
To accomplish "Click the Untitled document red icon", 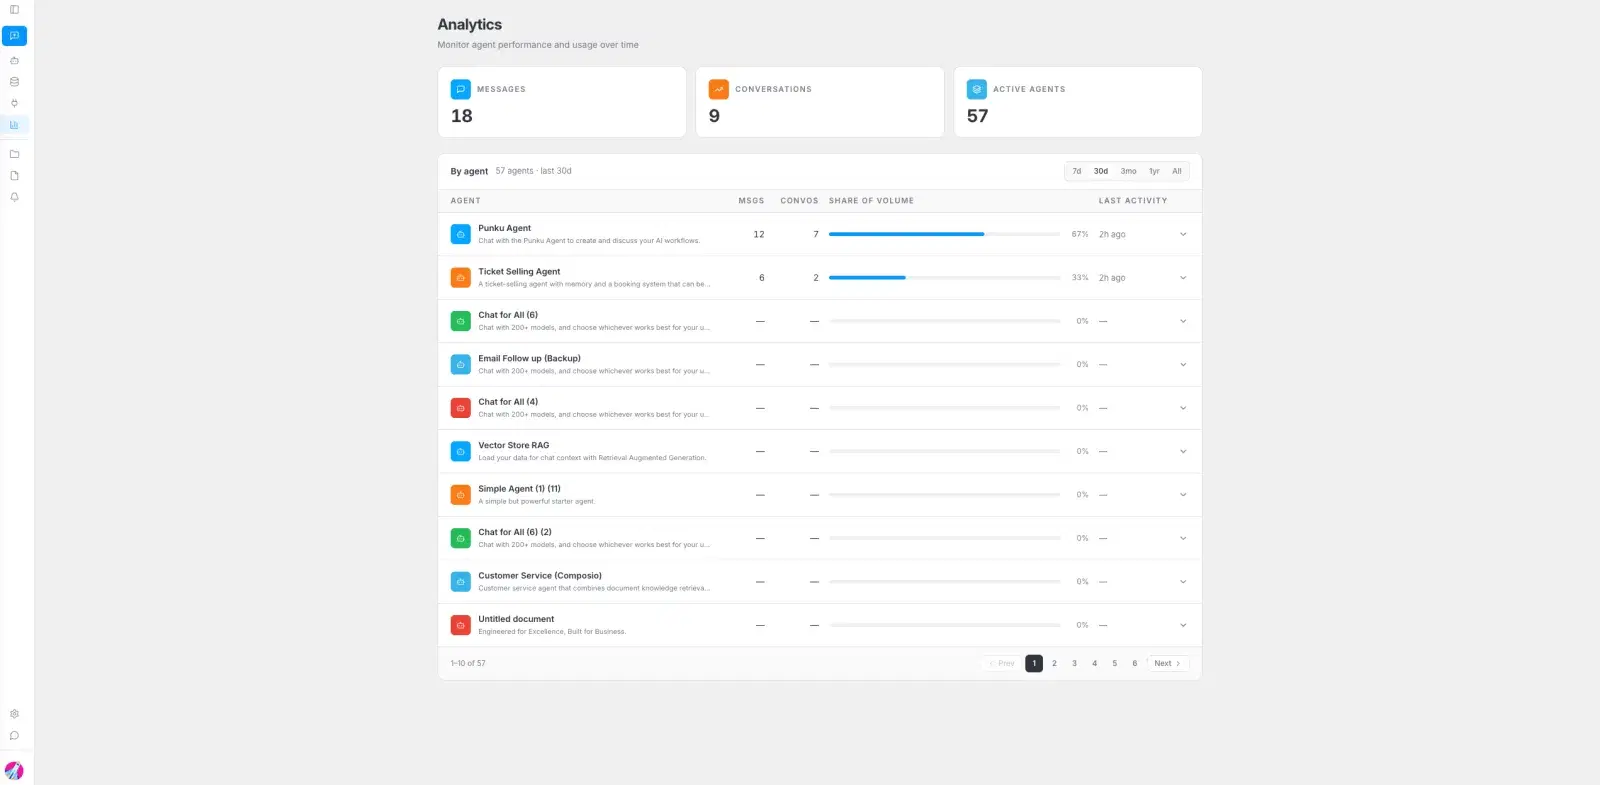I will 461,625.
